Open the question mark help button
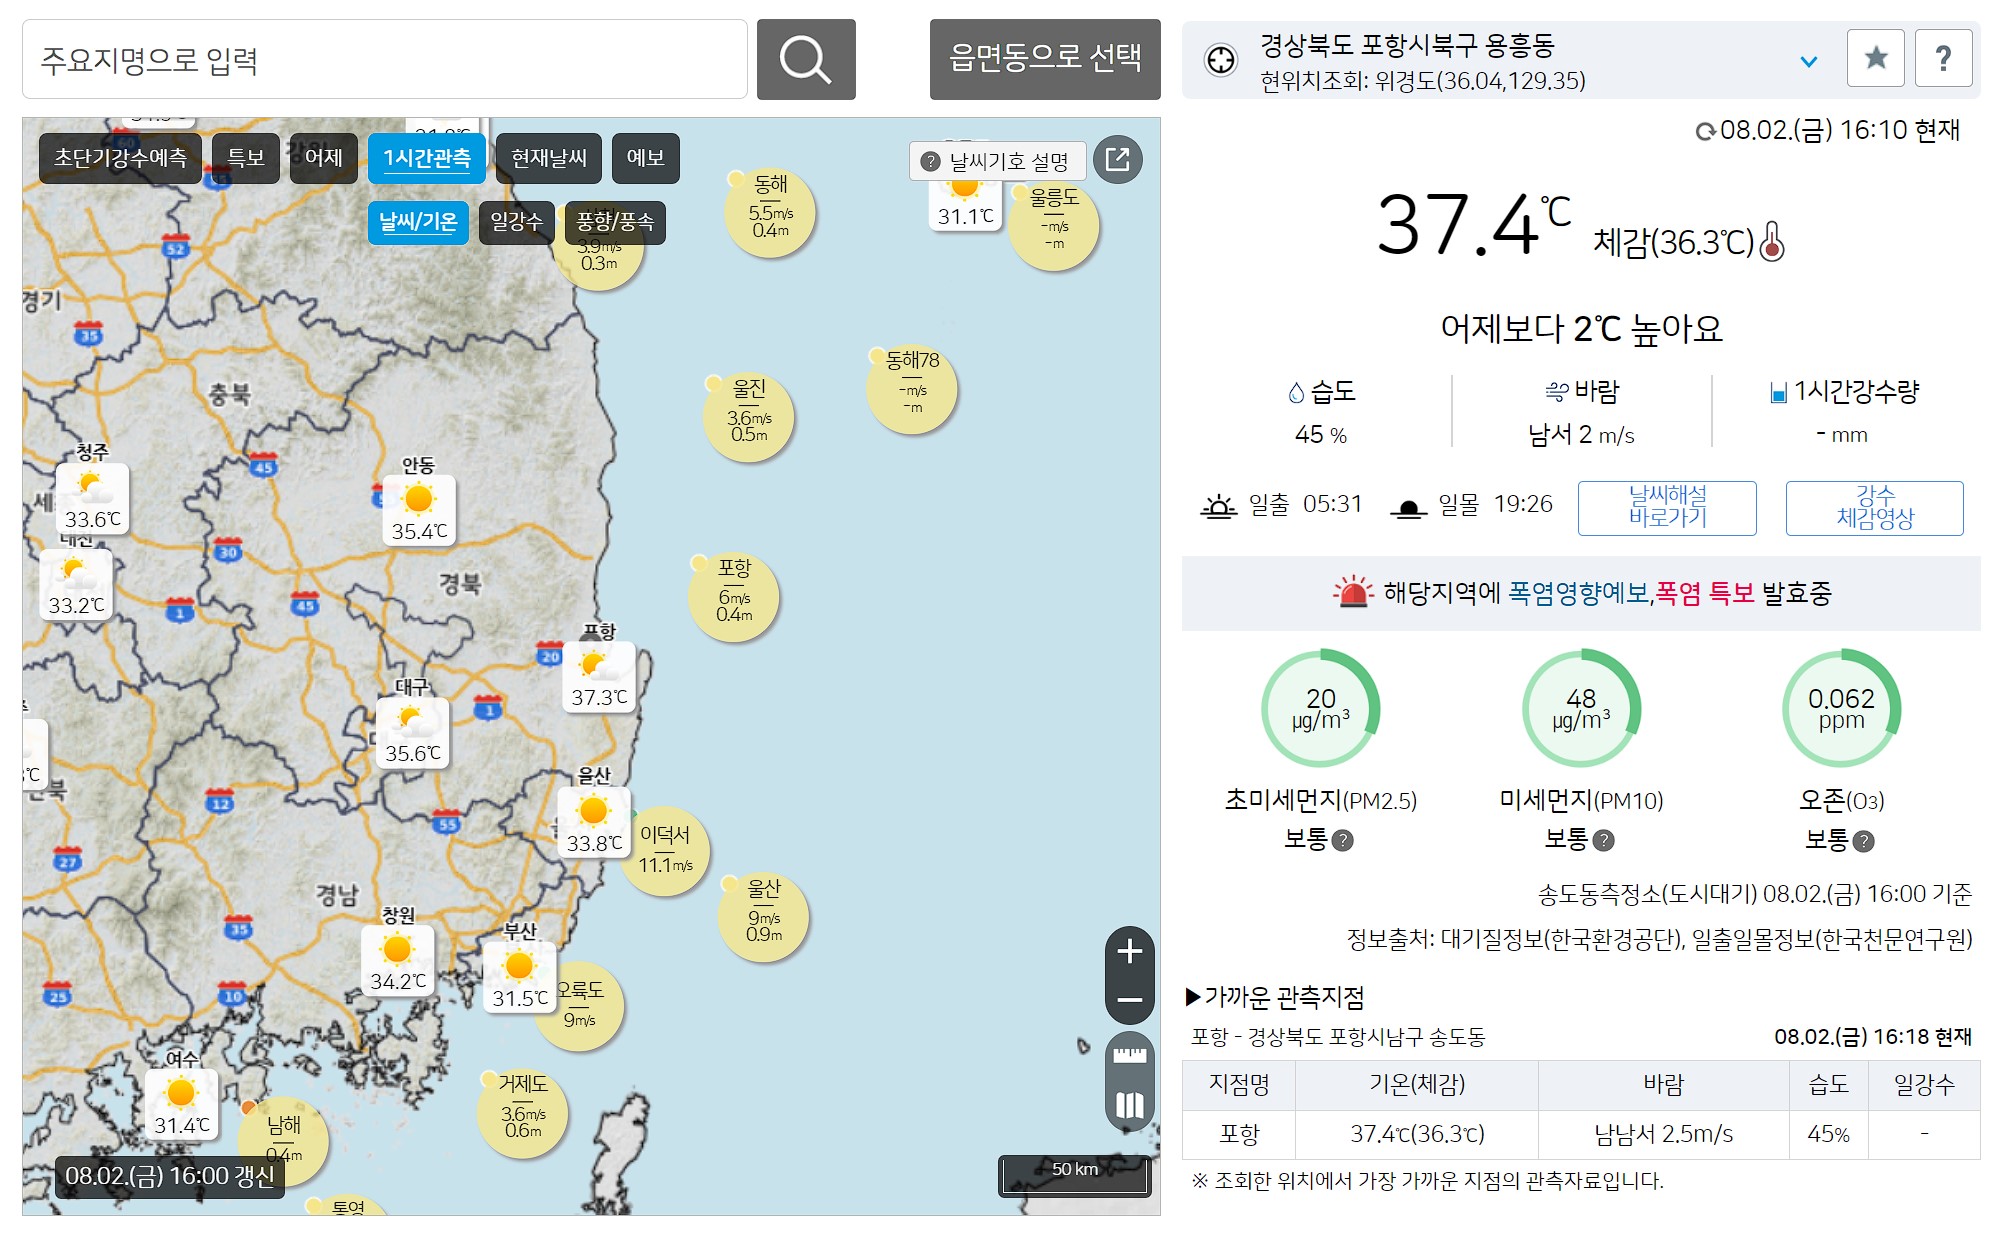This screenshot has height=1239, width=1989. click(1942, 58)
